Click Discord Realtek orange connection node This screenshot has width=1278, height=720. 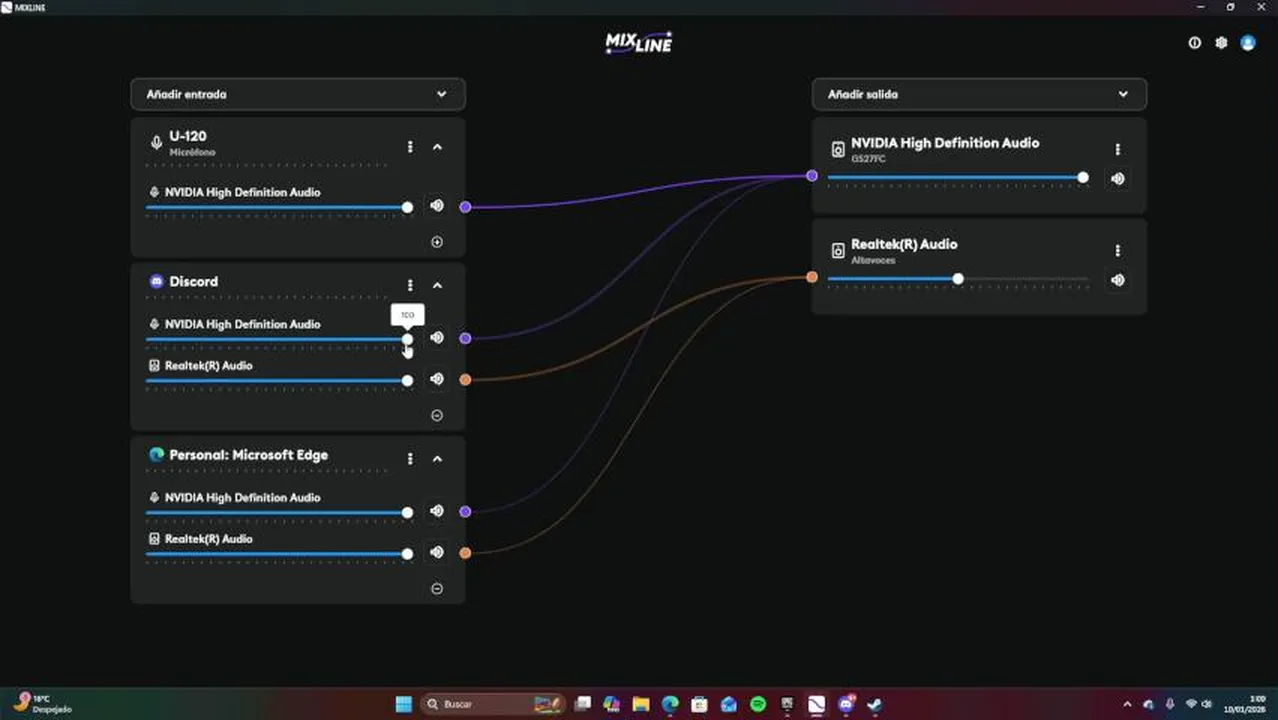coord(465,380)
